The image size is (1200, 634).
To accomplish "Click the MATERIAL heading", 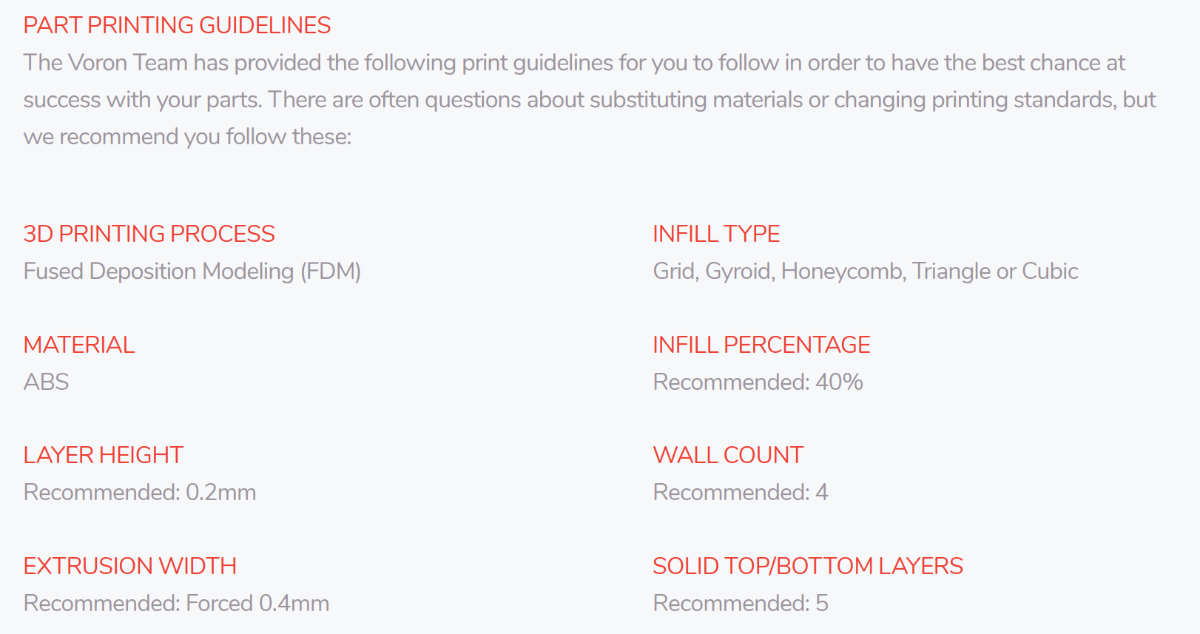I will [79, 345].
